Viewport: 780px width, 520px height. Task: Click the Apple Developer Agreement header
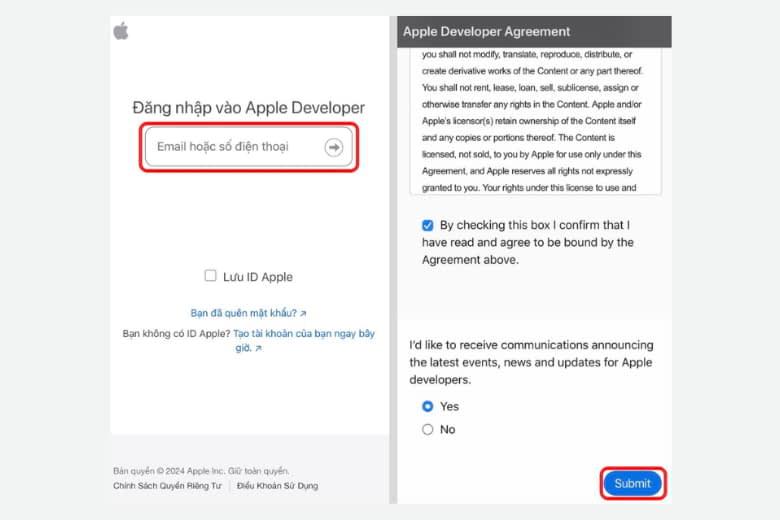pos(534,32)
